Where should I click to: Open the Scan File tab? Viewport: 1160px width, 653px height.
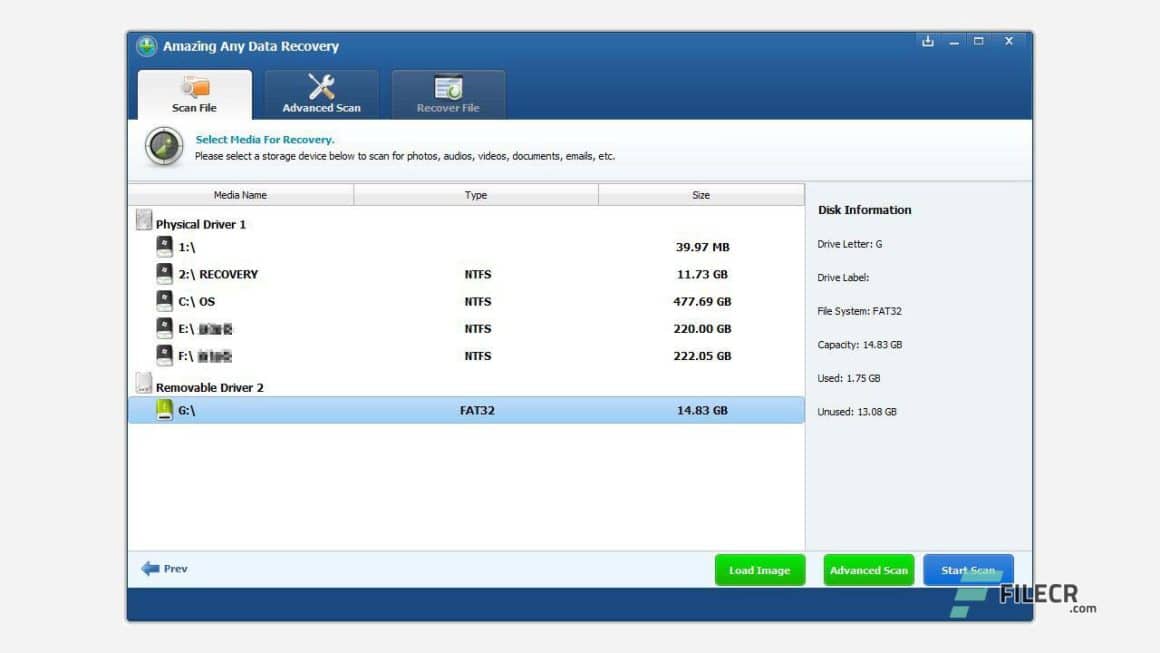pyautogui.click(x=195, y=95)
